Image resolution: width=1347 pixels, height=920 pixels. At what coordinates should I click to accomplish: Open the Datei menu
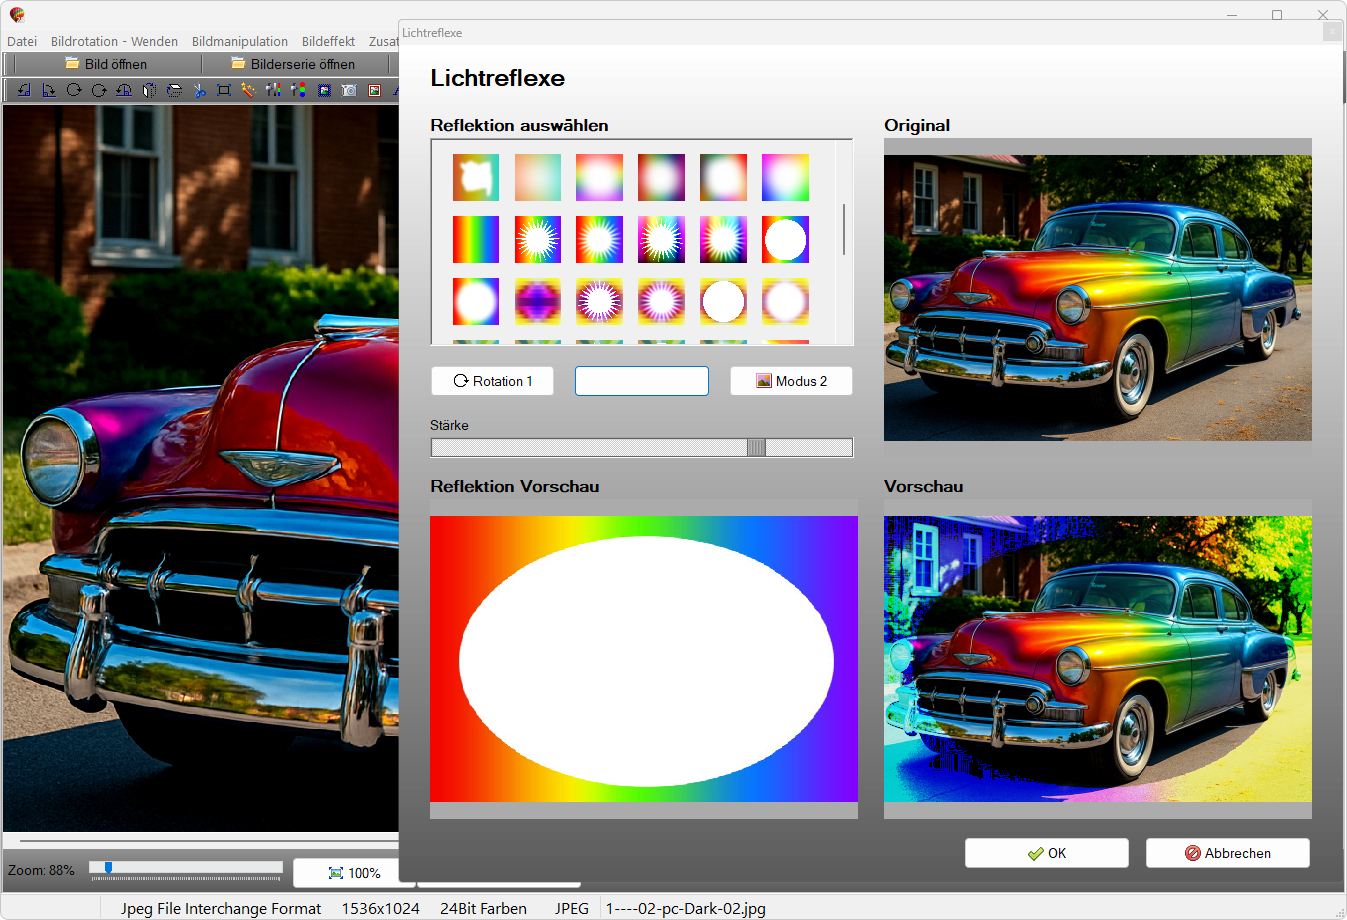pyautogui.click(x=22, y=41)
